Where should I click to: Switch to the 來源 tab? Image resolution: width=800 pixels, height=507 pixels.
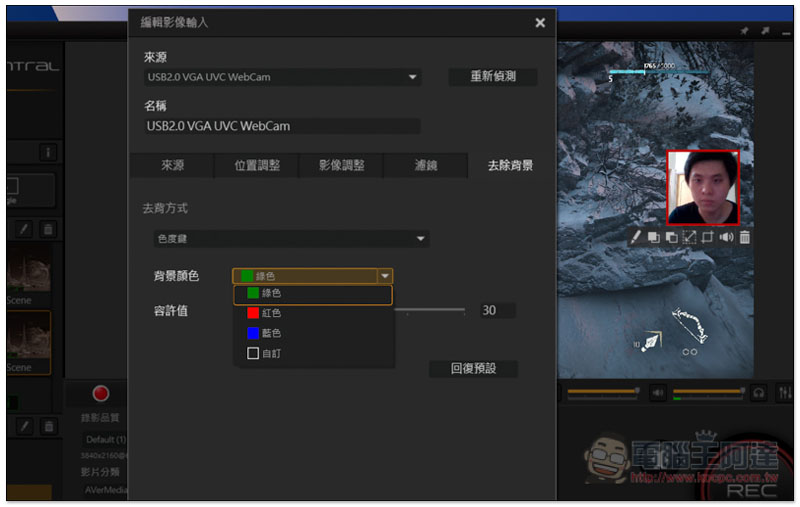point(172,165)
